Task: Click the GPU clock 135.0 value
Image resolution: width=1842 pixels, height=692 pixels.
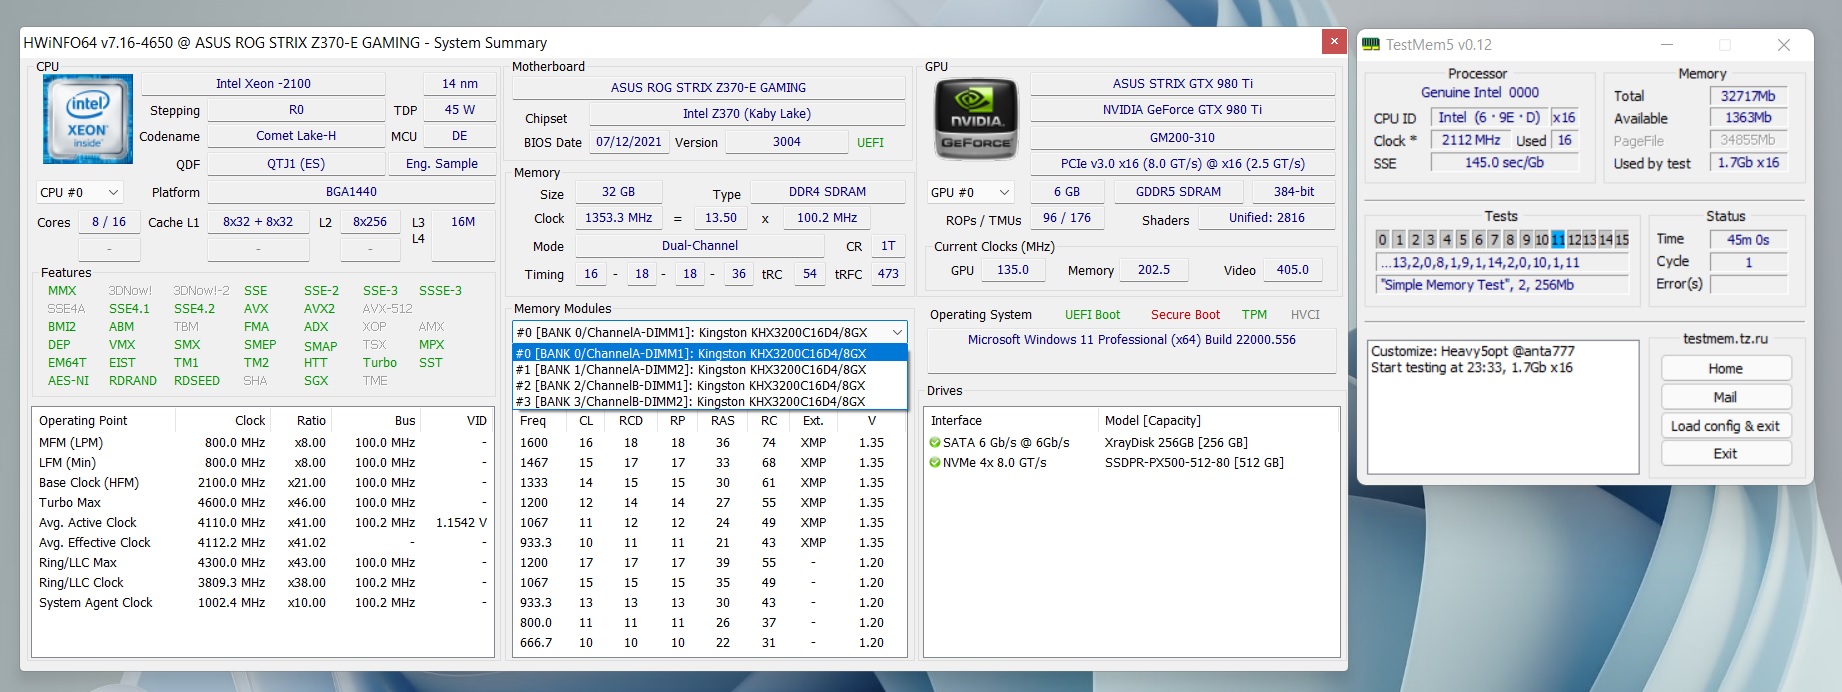Action: (1013, 270)
